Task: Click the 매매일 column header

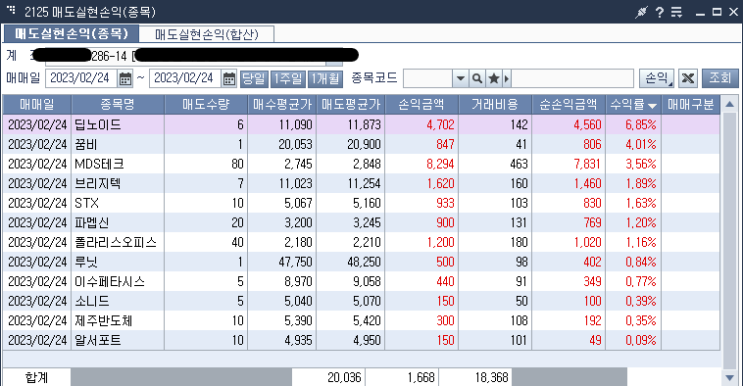Action: [37, 105]
